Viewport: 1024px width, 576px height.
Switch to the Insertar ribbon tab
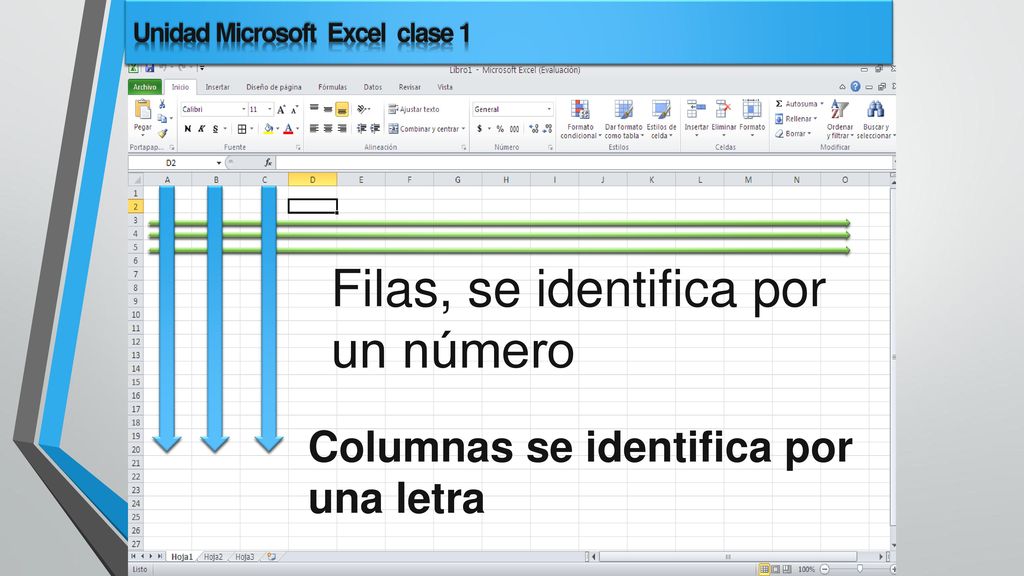pyautogui.click(x=217, y=87)
